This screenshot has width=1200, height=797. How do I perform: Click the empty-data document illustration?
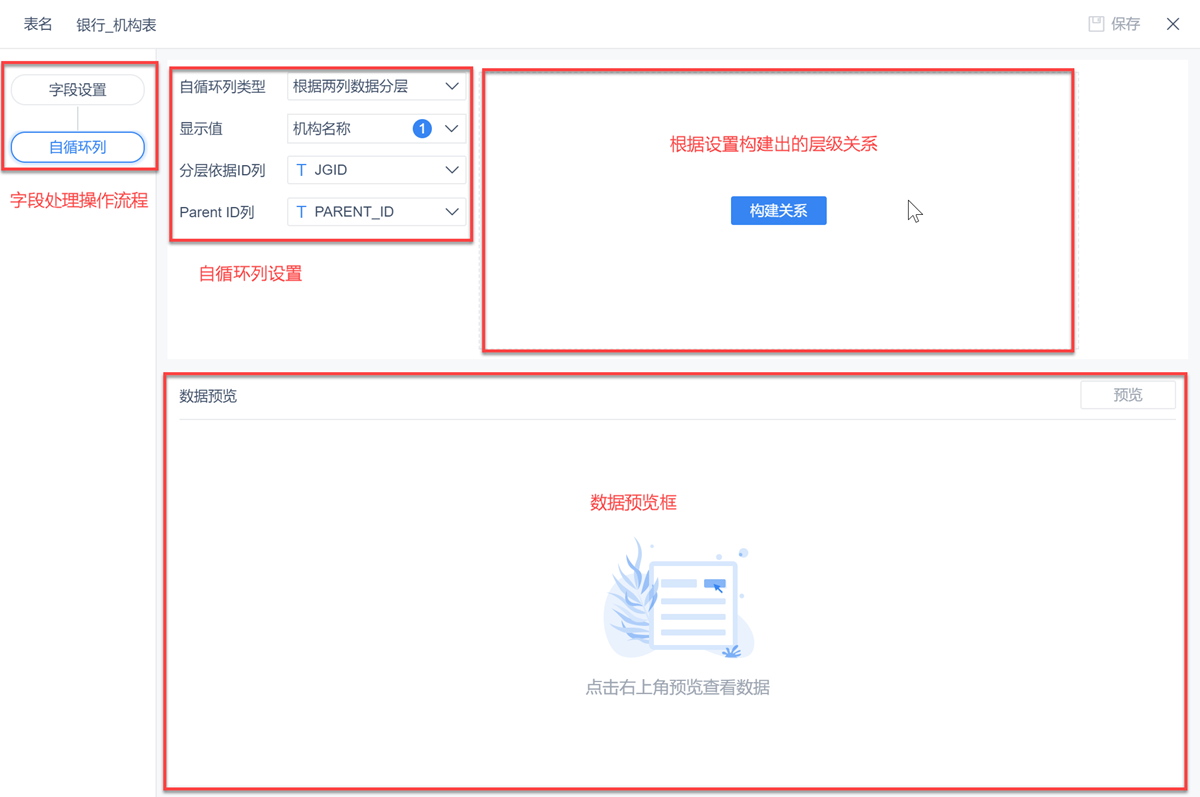679,598
